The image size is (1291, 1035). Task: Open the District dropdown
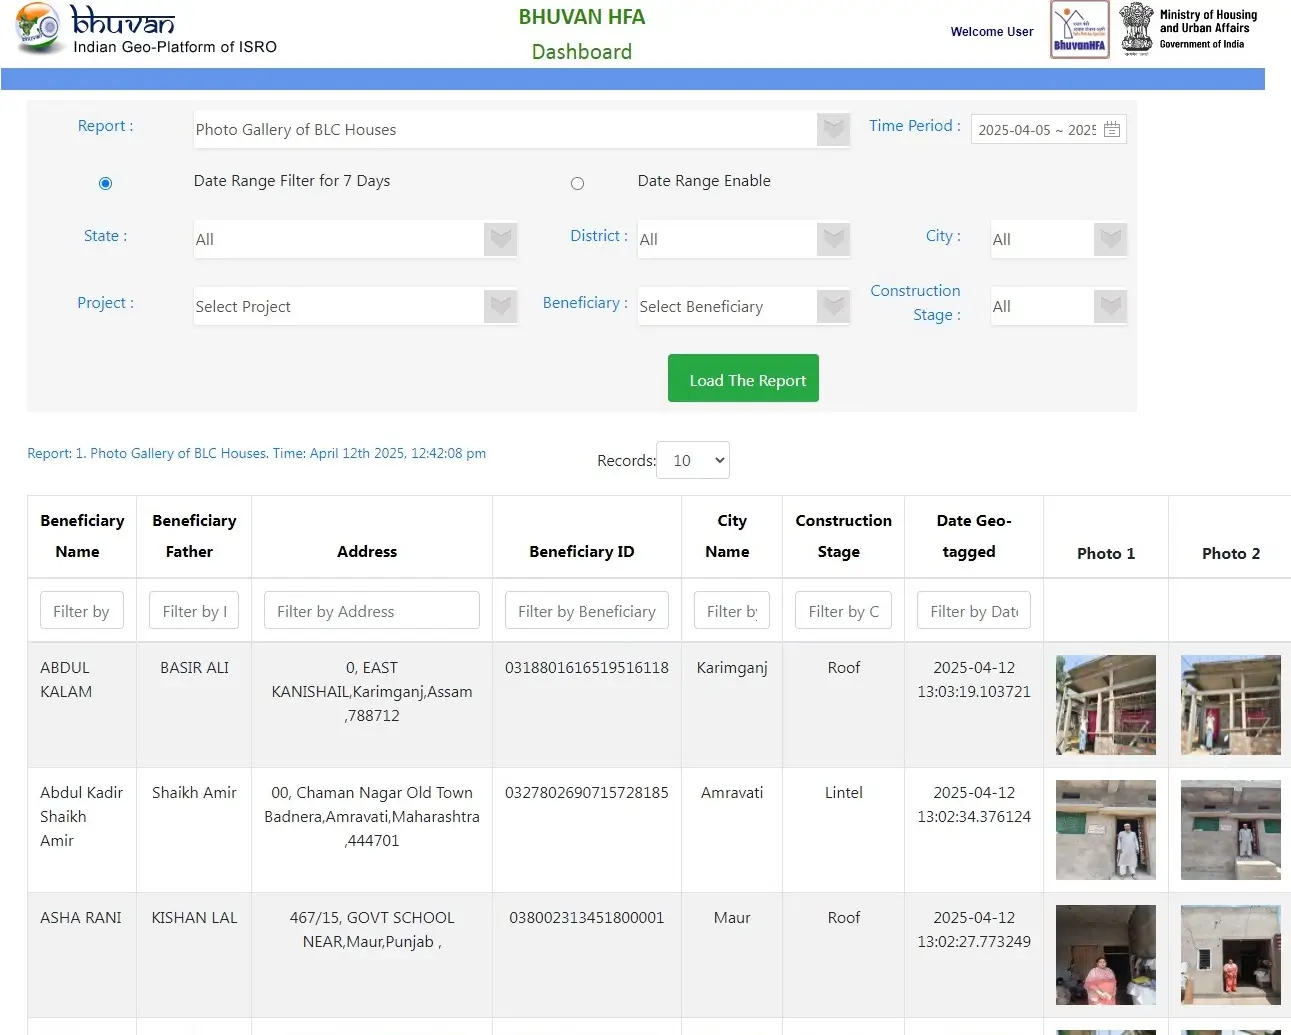click(744, 239)
